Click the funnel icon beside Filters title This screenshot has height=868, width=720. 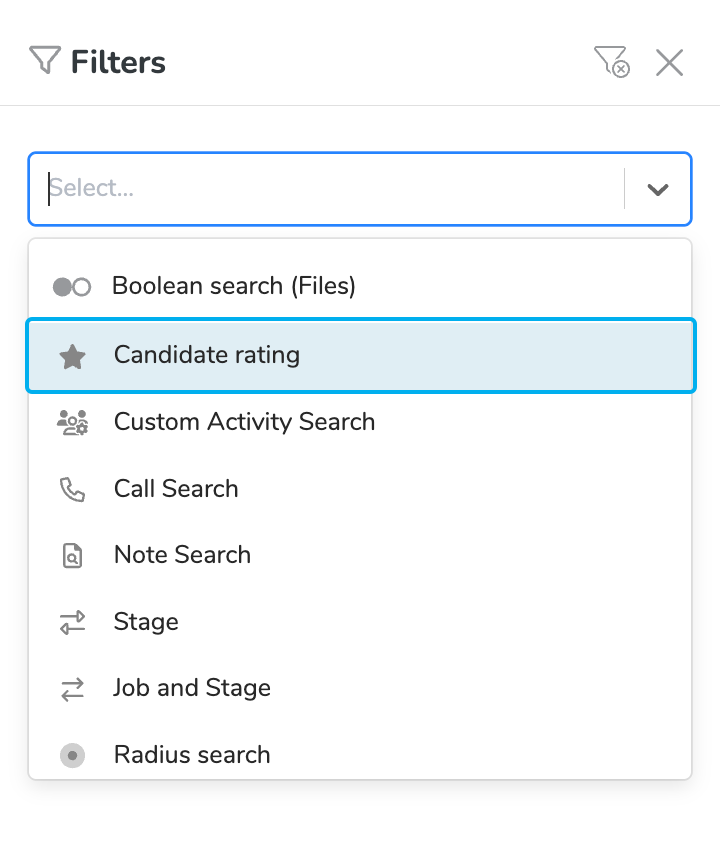[x=45, y=61]
